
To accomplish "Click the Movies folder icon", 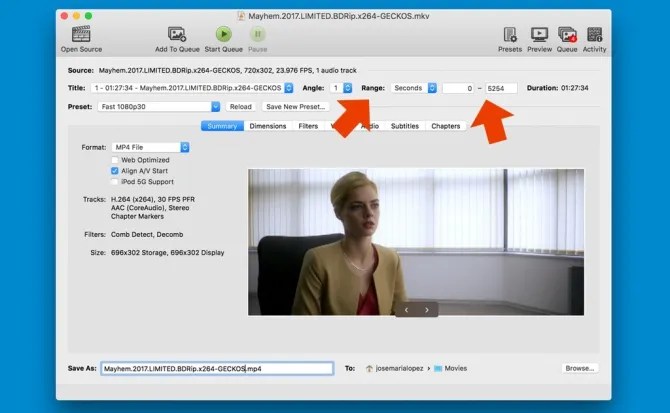I will pos(438,368).
